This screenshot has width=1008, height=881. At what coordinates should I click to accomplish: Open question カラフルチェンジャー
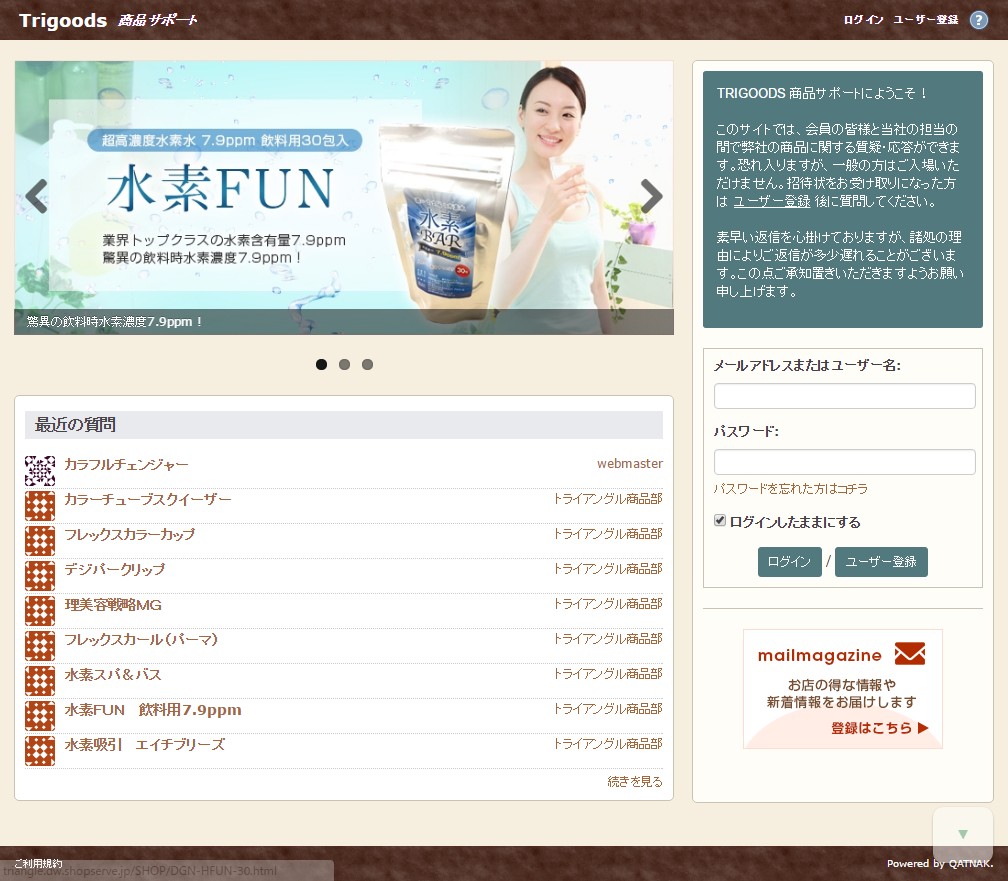click(127, 464)
